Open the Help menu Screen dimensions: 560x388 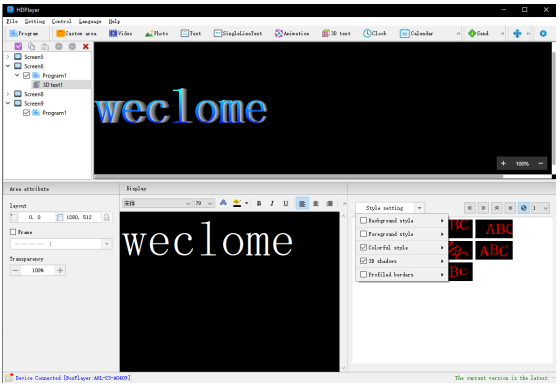pos(114,21)
